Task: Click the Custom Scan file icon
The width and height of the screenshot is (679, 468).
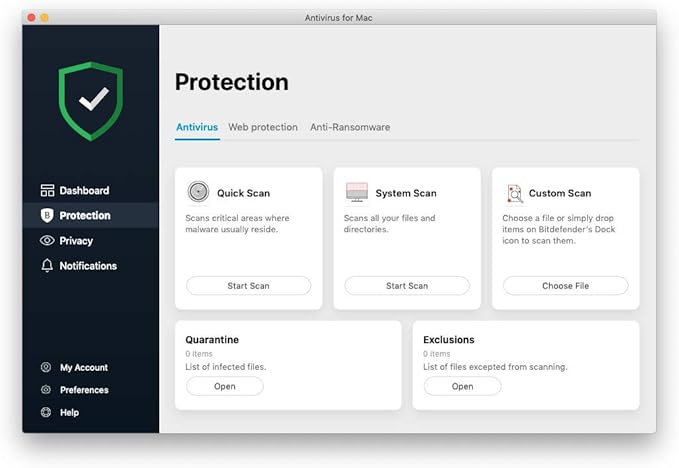Action: tap(515, 193)
